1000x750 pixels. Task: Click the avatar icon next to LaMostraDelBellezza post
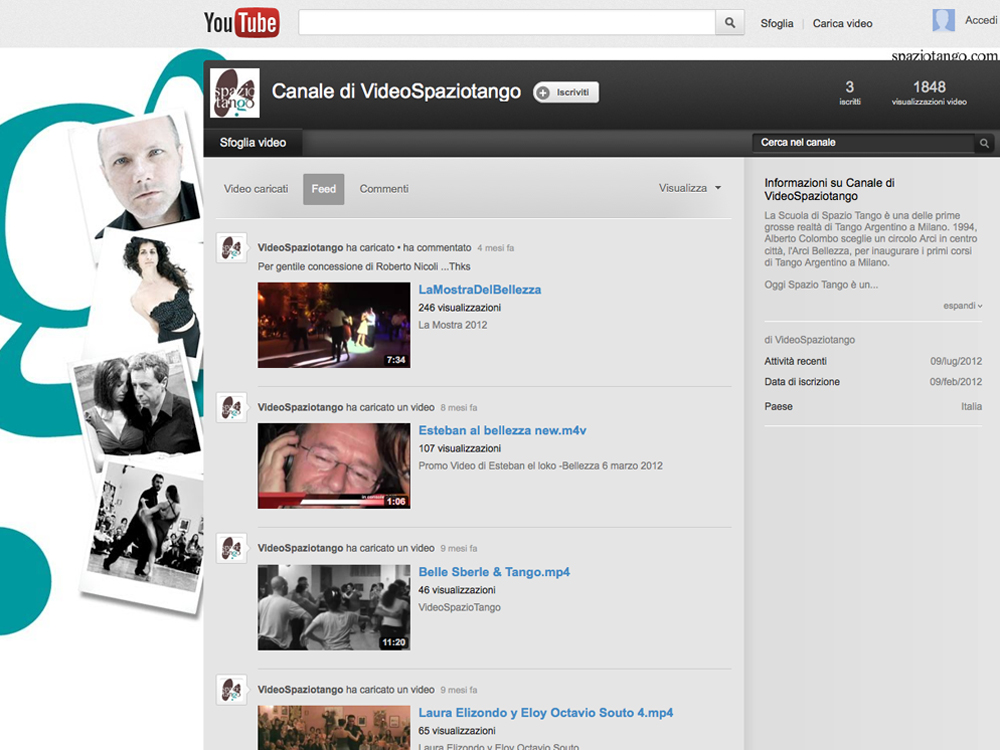[231, 247]
